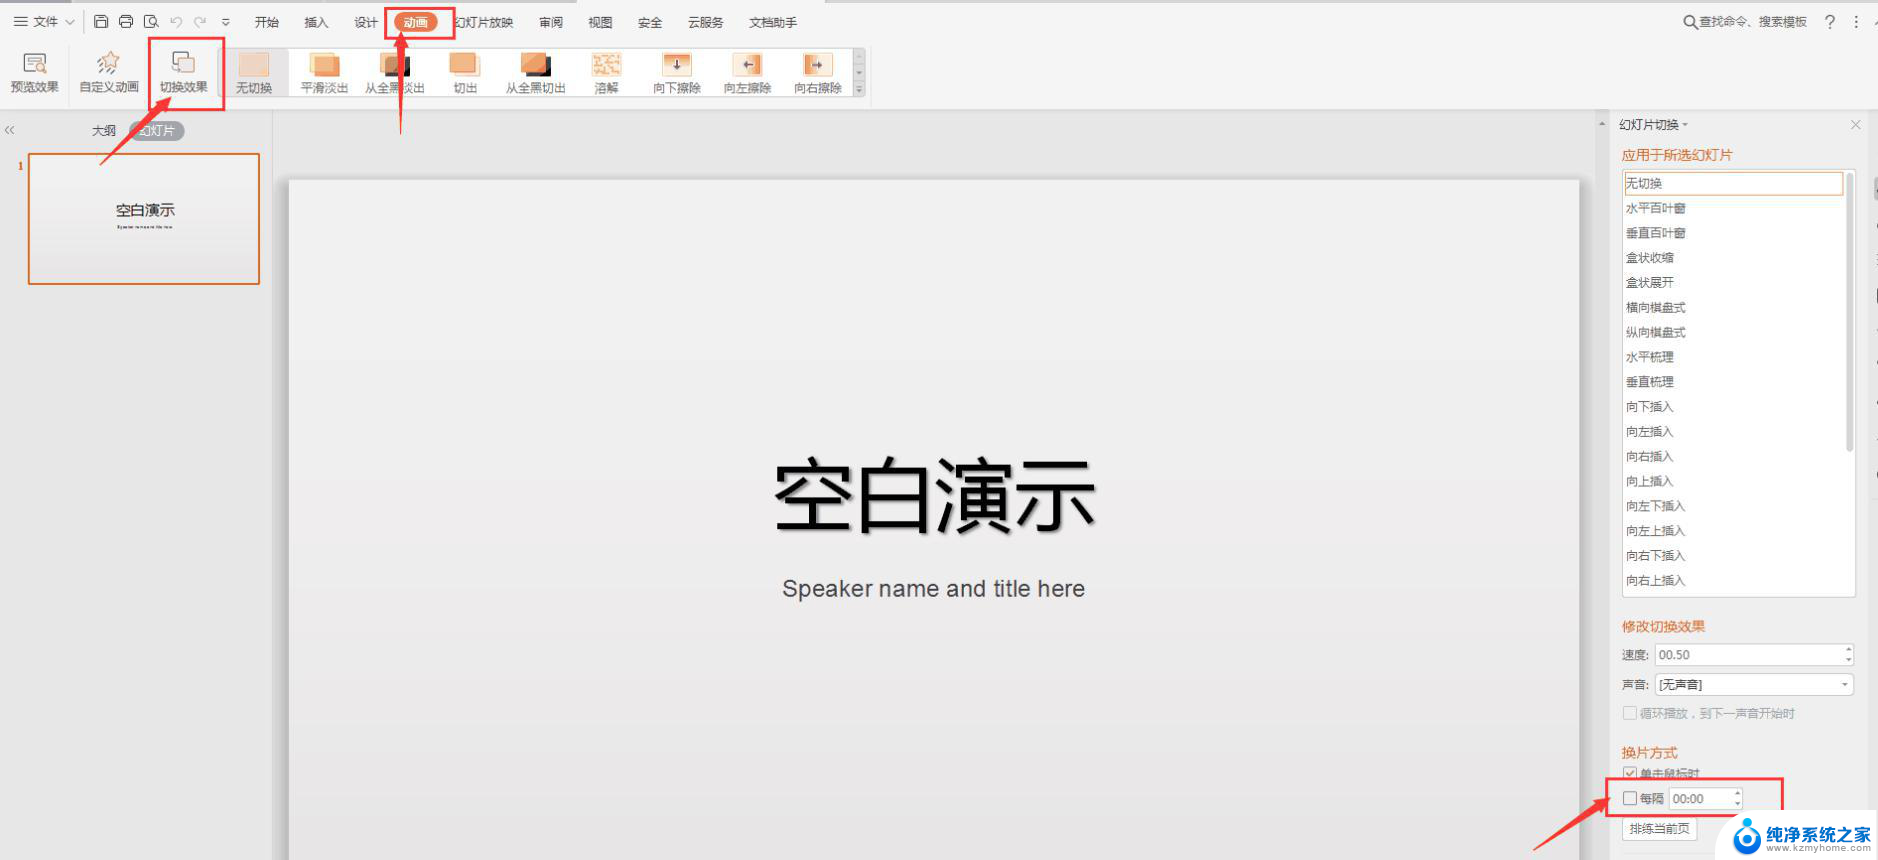Click the Print icon

click(126, 21)
